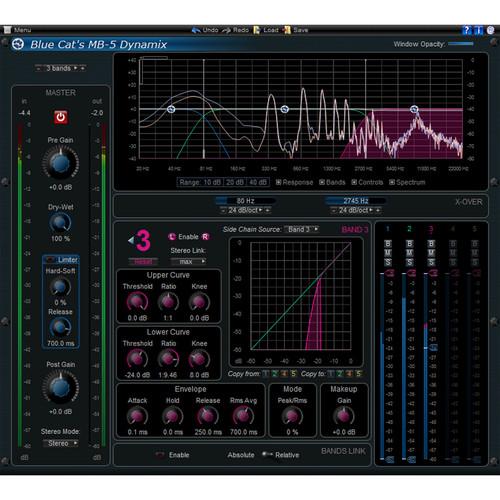Click the Blue Cat logo next to the title
Image resolution: width=500 pixels, height=500 pixels.
point(18,44)
